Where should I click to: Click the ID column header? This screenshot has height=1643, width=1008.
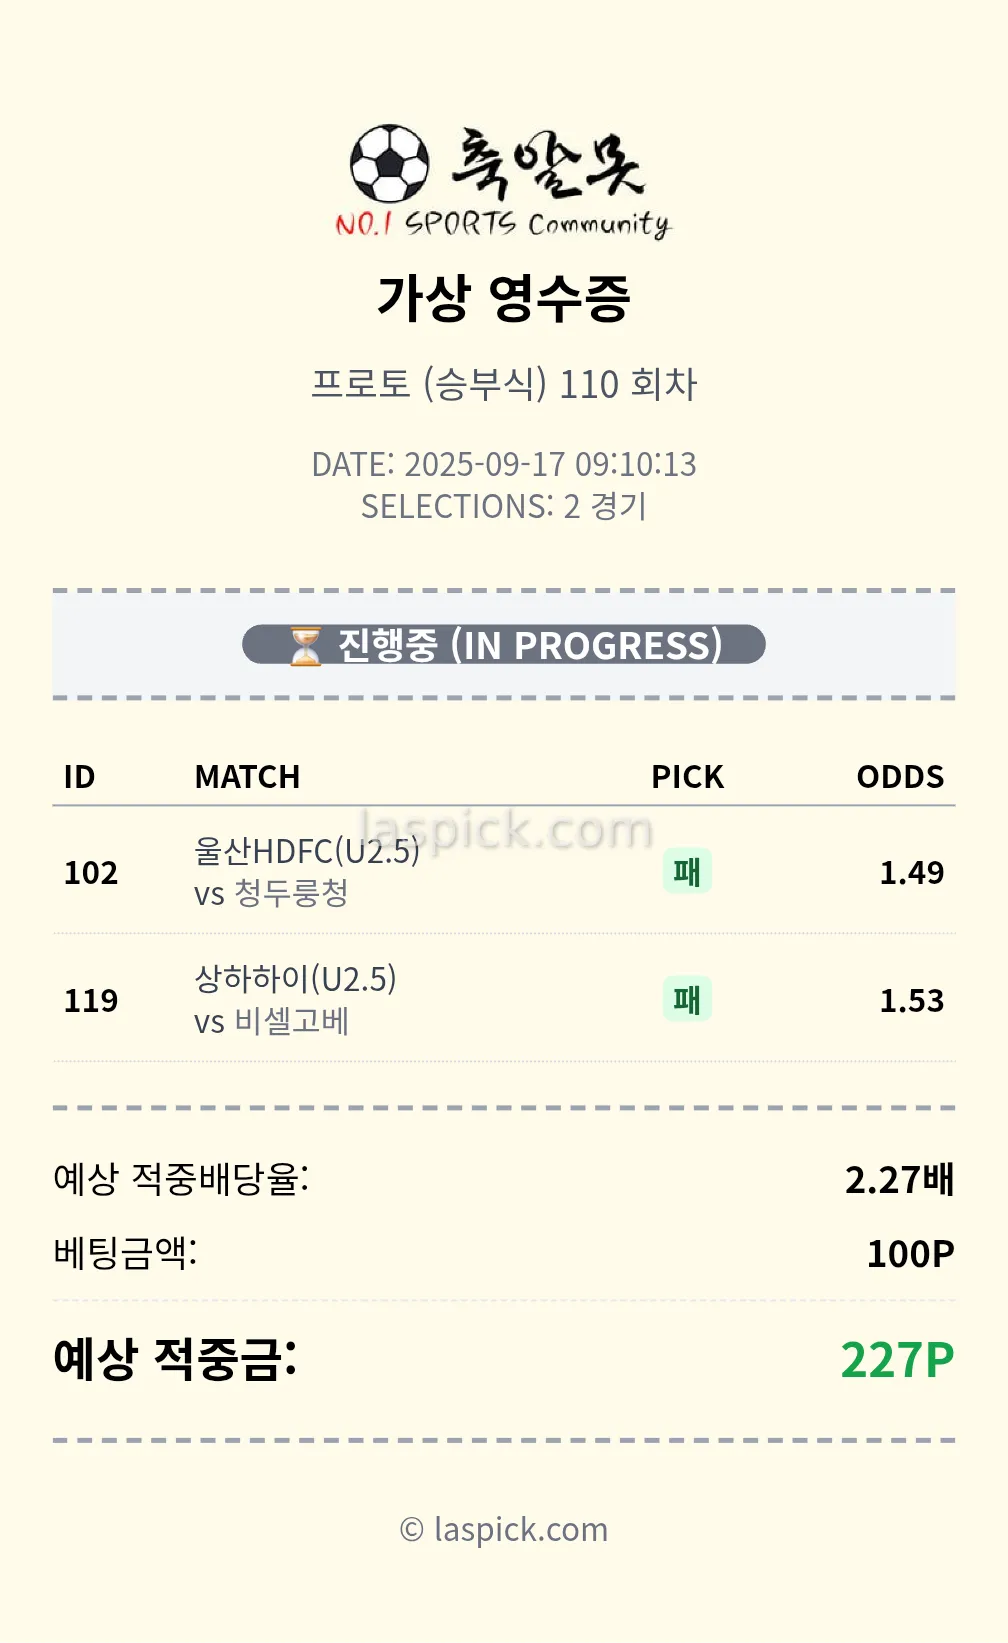(79, 777)
